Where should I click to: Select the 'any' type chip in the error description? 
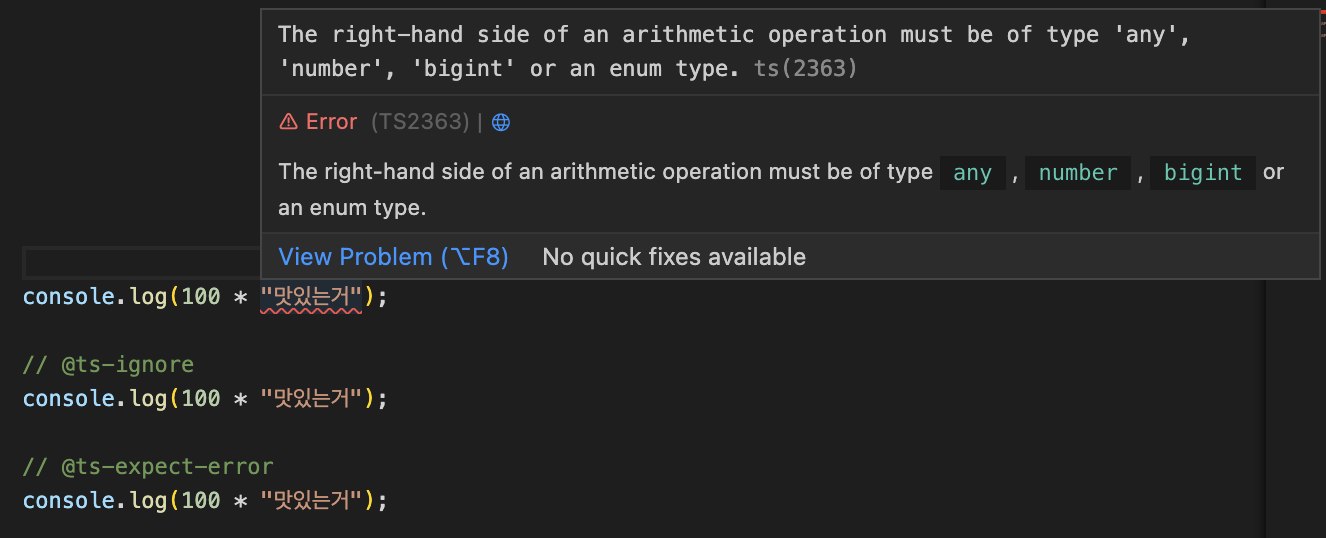tap(972, 173)
